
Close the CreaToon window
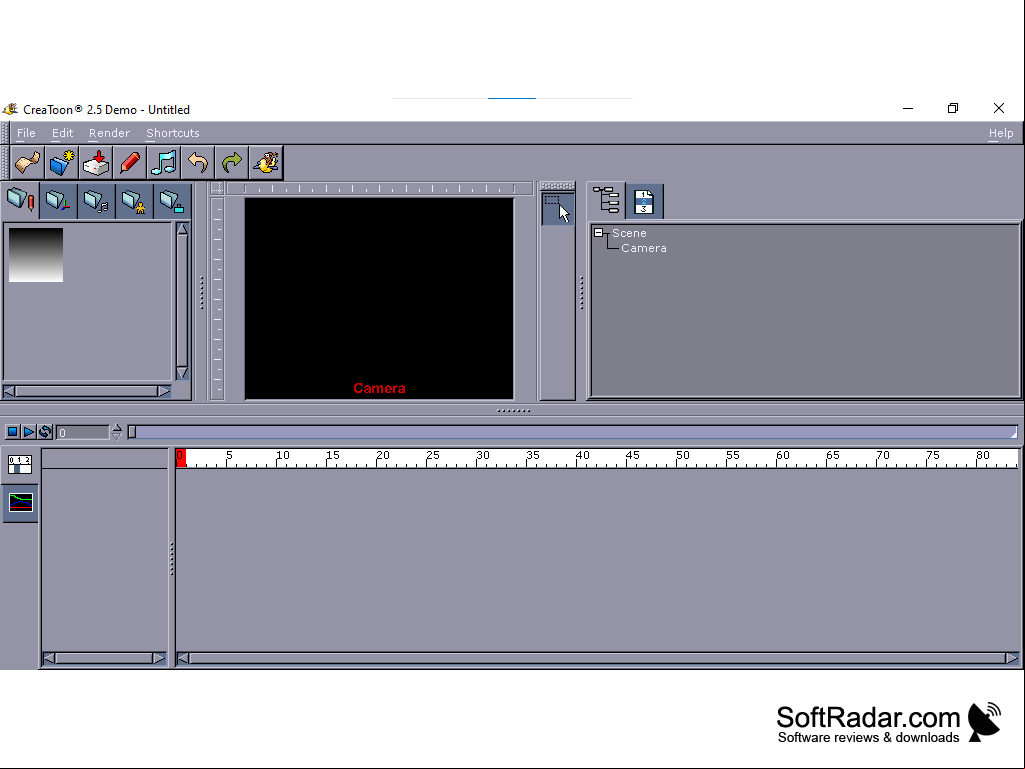(x=999, y=109)
